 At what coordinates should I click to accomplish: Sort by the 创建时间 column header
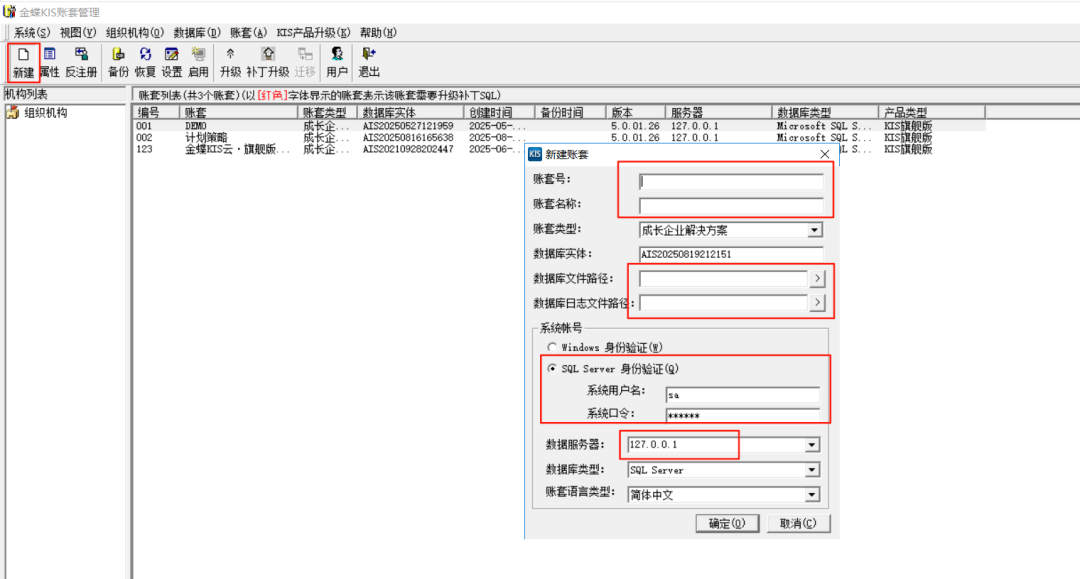coord(500,112)
